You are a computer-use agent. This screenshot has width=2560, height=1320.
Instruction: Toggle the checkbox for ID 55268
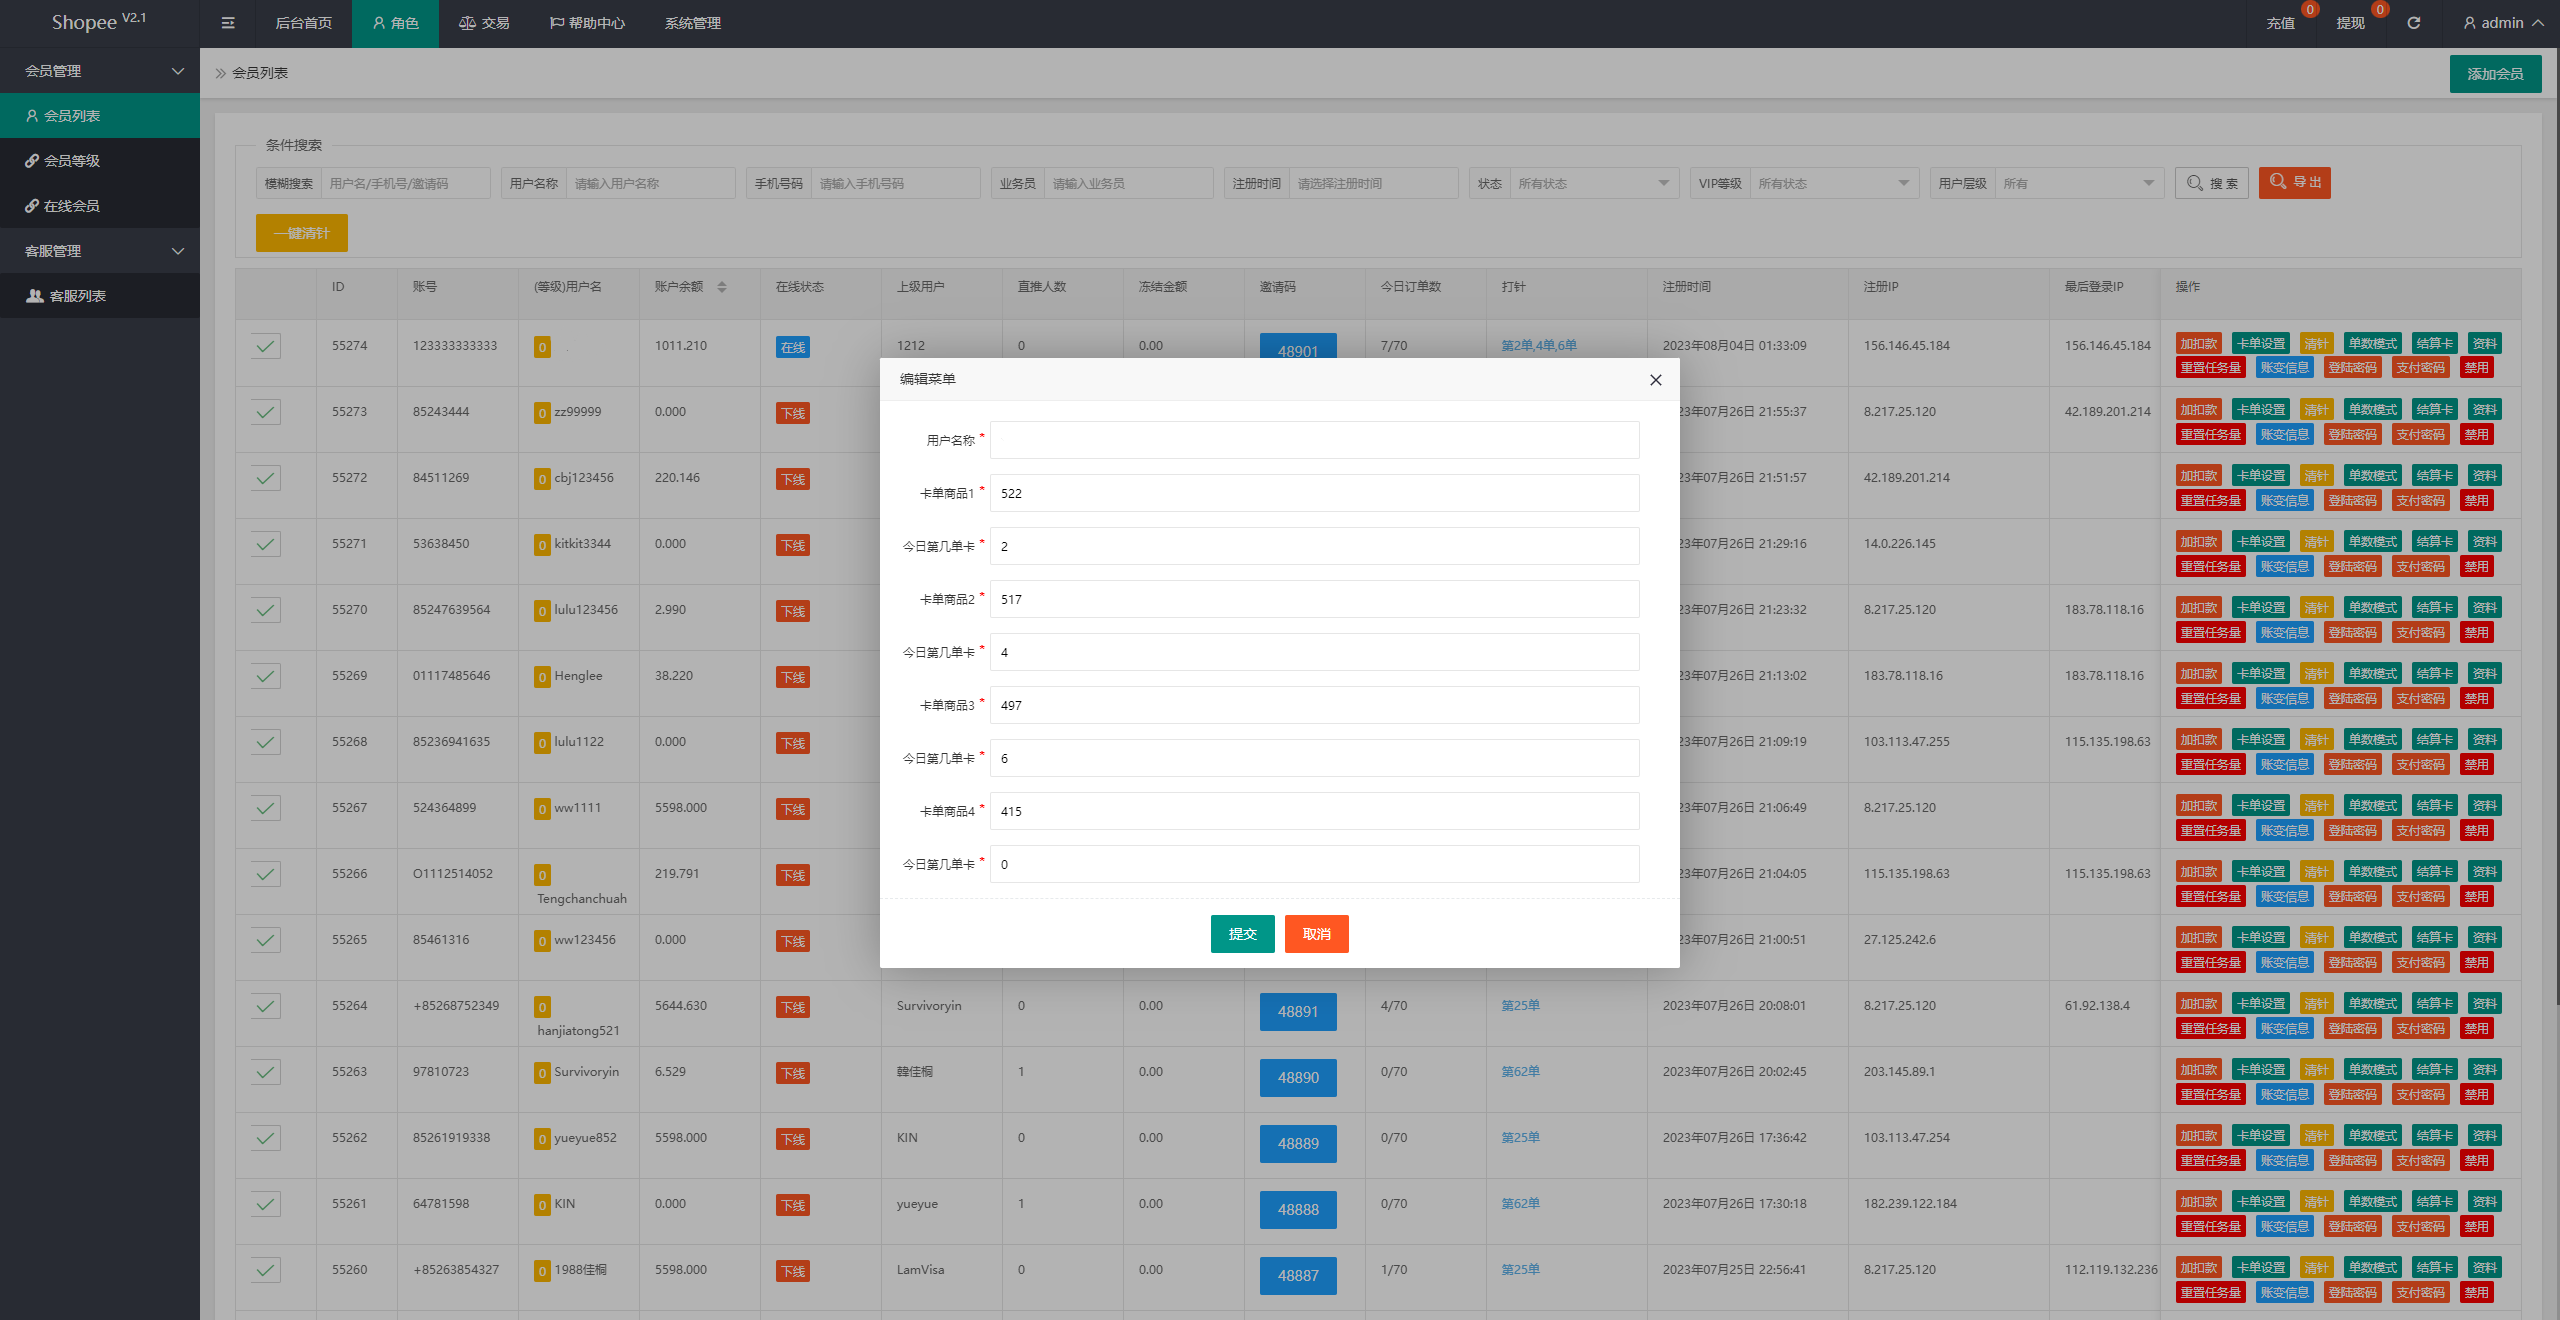pos(265,742)
